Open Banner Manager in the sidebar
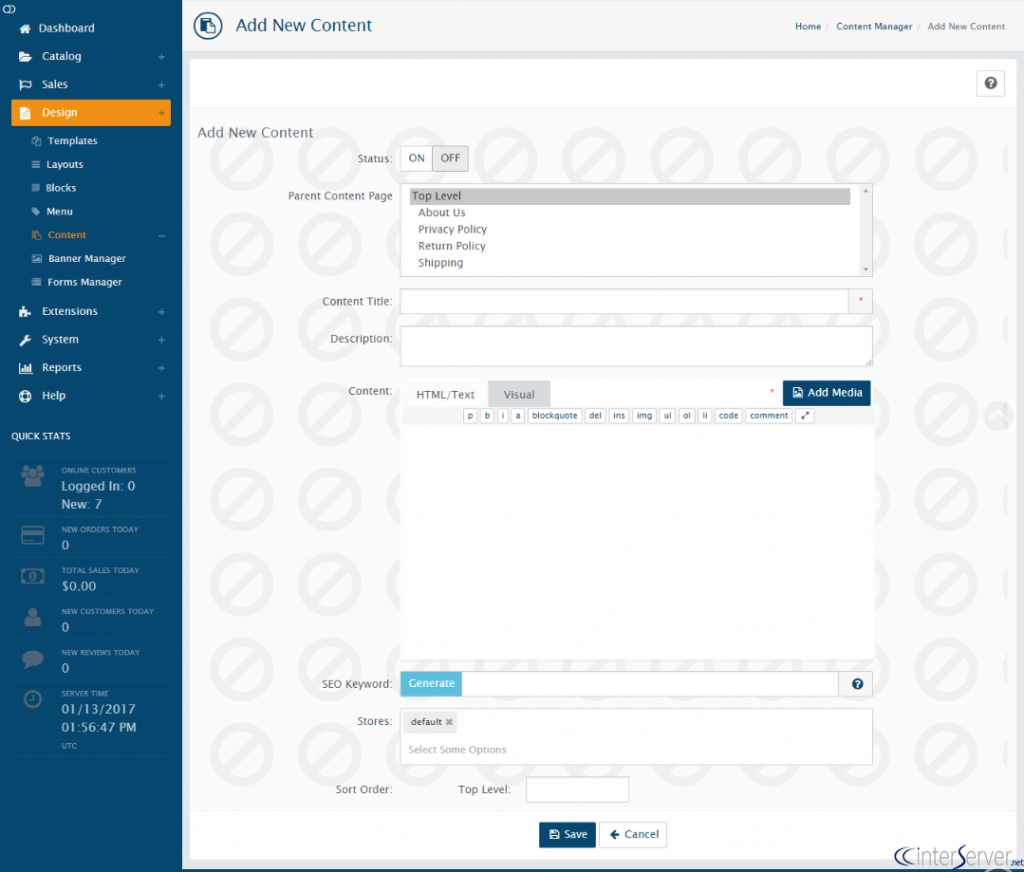1024x872 pixels. [86, 259]
